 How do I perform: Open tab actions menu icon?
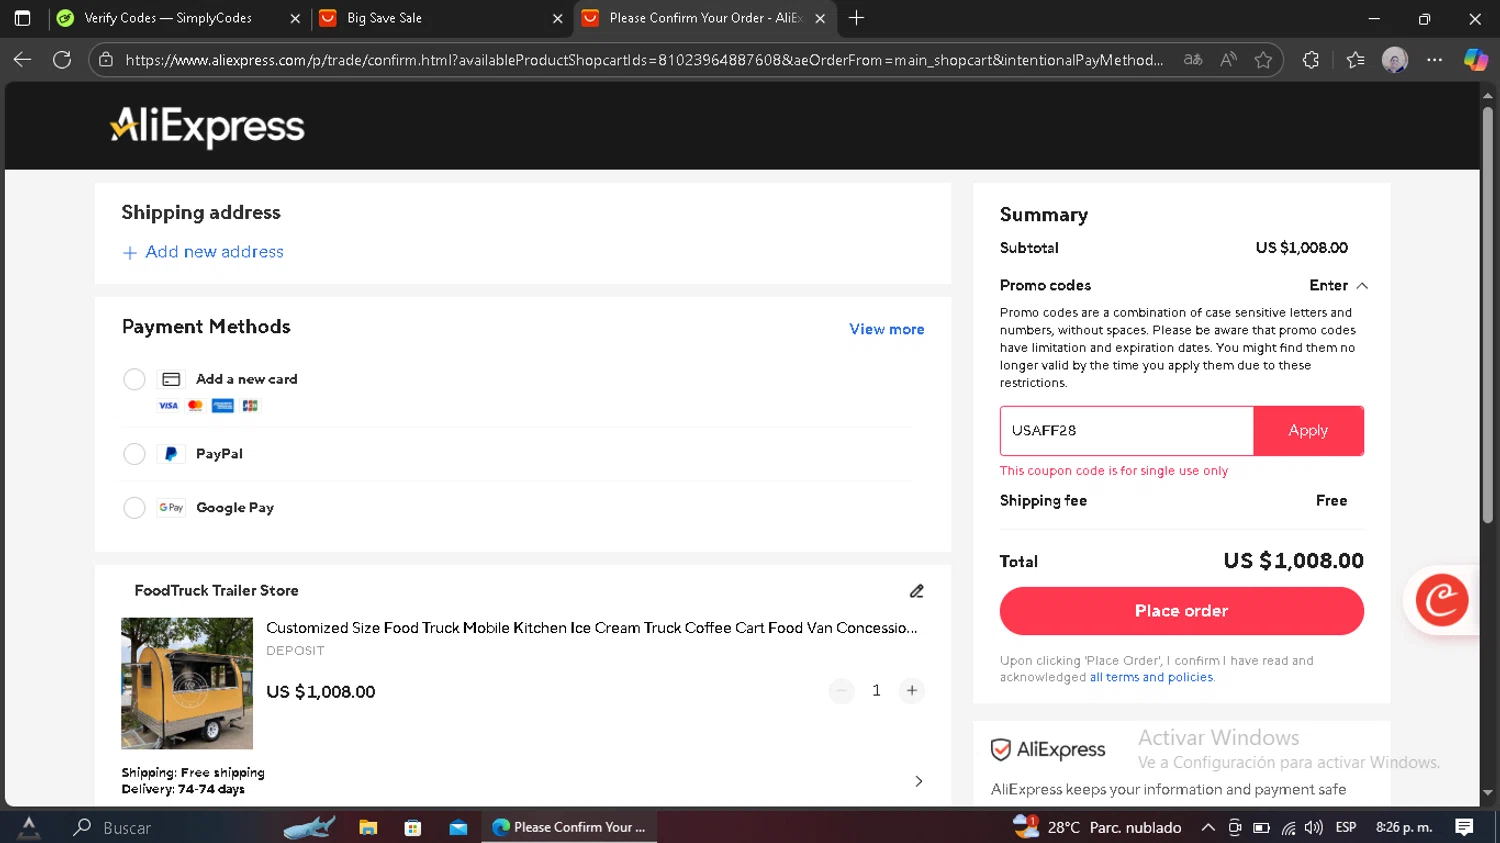[x=22, y=18]
